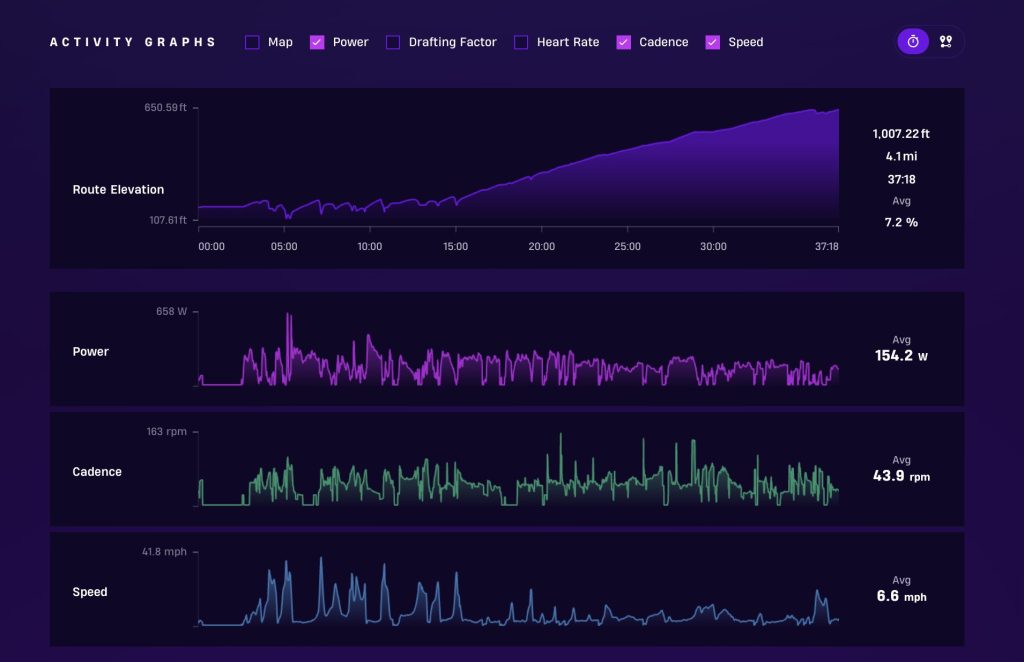Click the Route Elevation graph label
The height and width of the screenshot is (662, 1024).
118,190
